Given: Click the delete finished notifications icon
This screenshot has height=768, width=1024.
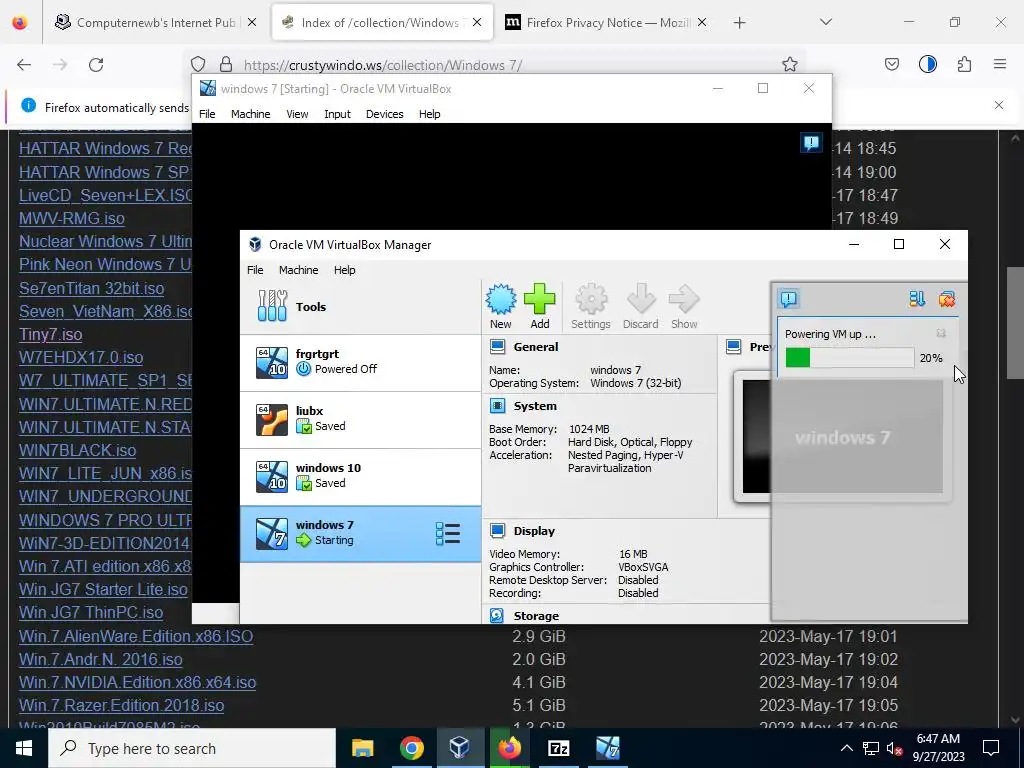Looking at the screenshot, I should (x=946, y=299).
